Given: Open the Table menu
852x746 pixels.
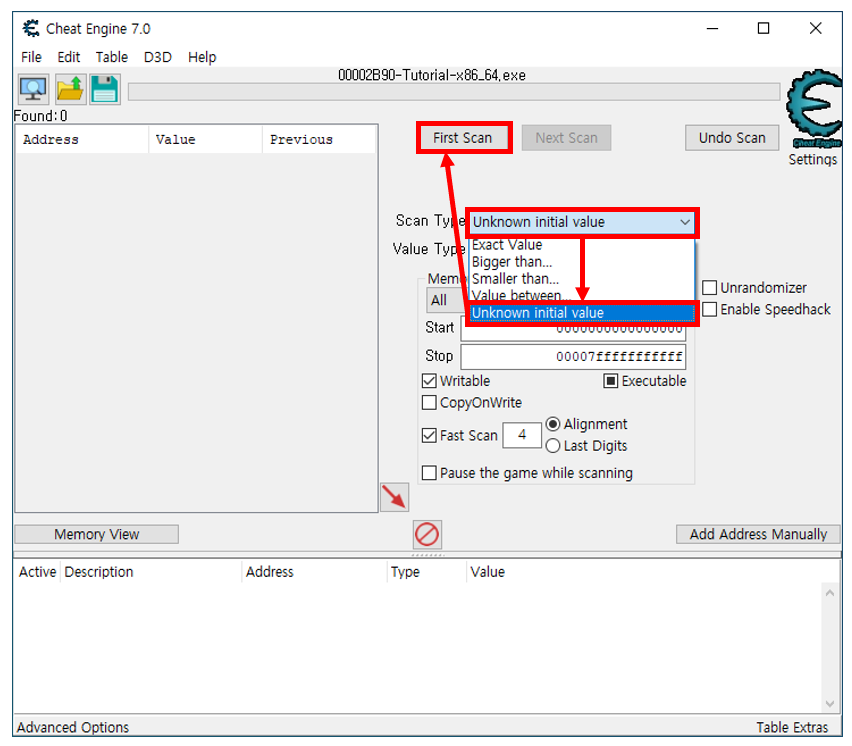Looking at the screenshot, I should 111,57.
